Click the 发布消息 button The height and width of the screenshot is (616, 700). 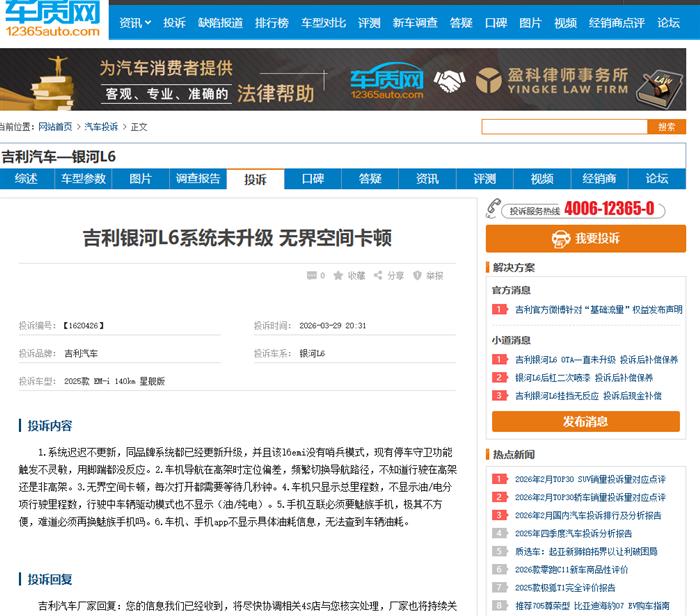[585, 421]
